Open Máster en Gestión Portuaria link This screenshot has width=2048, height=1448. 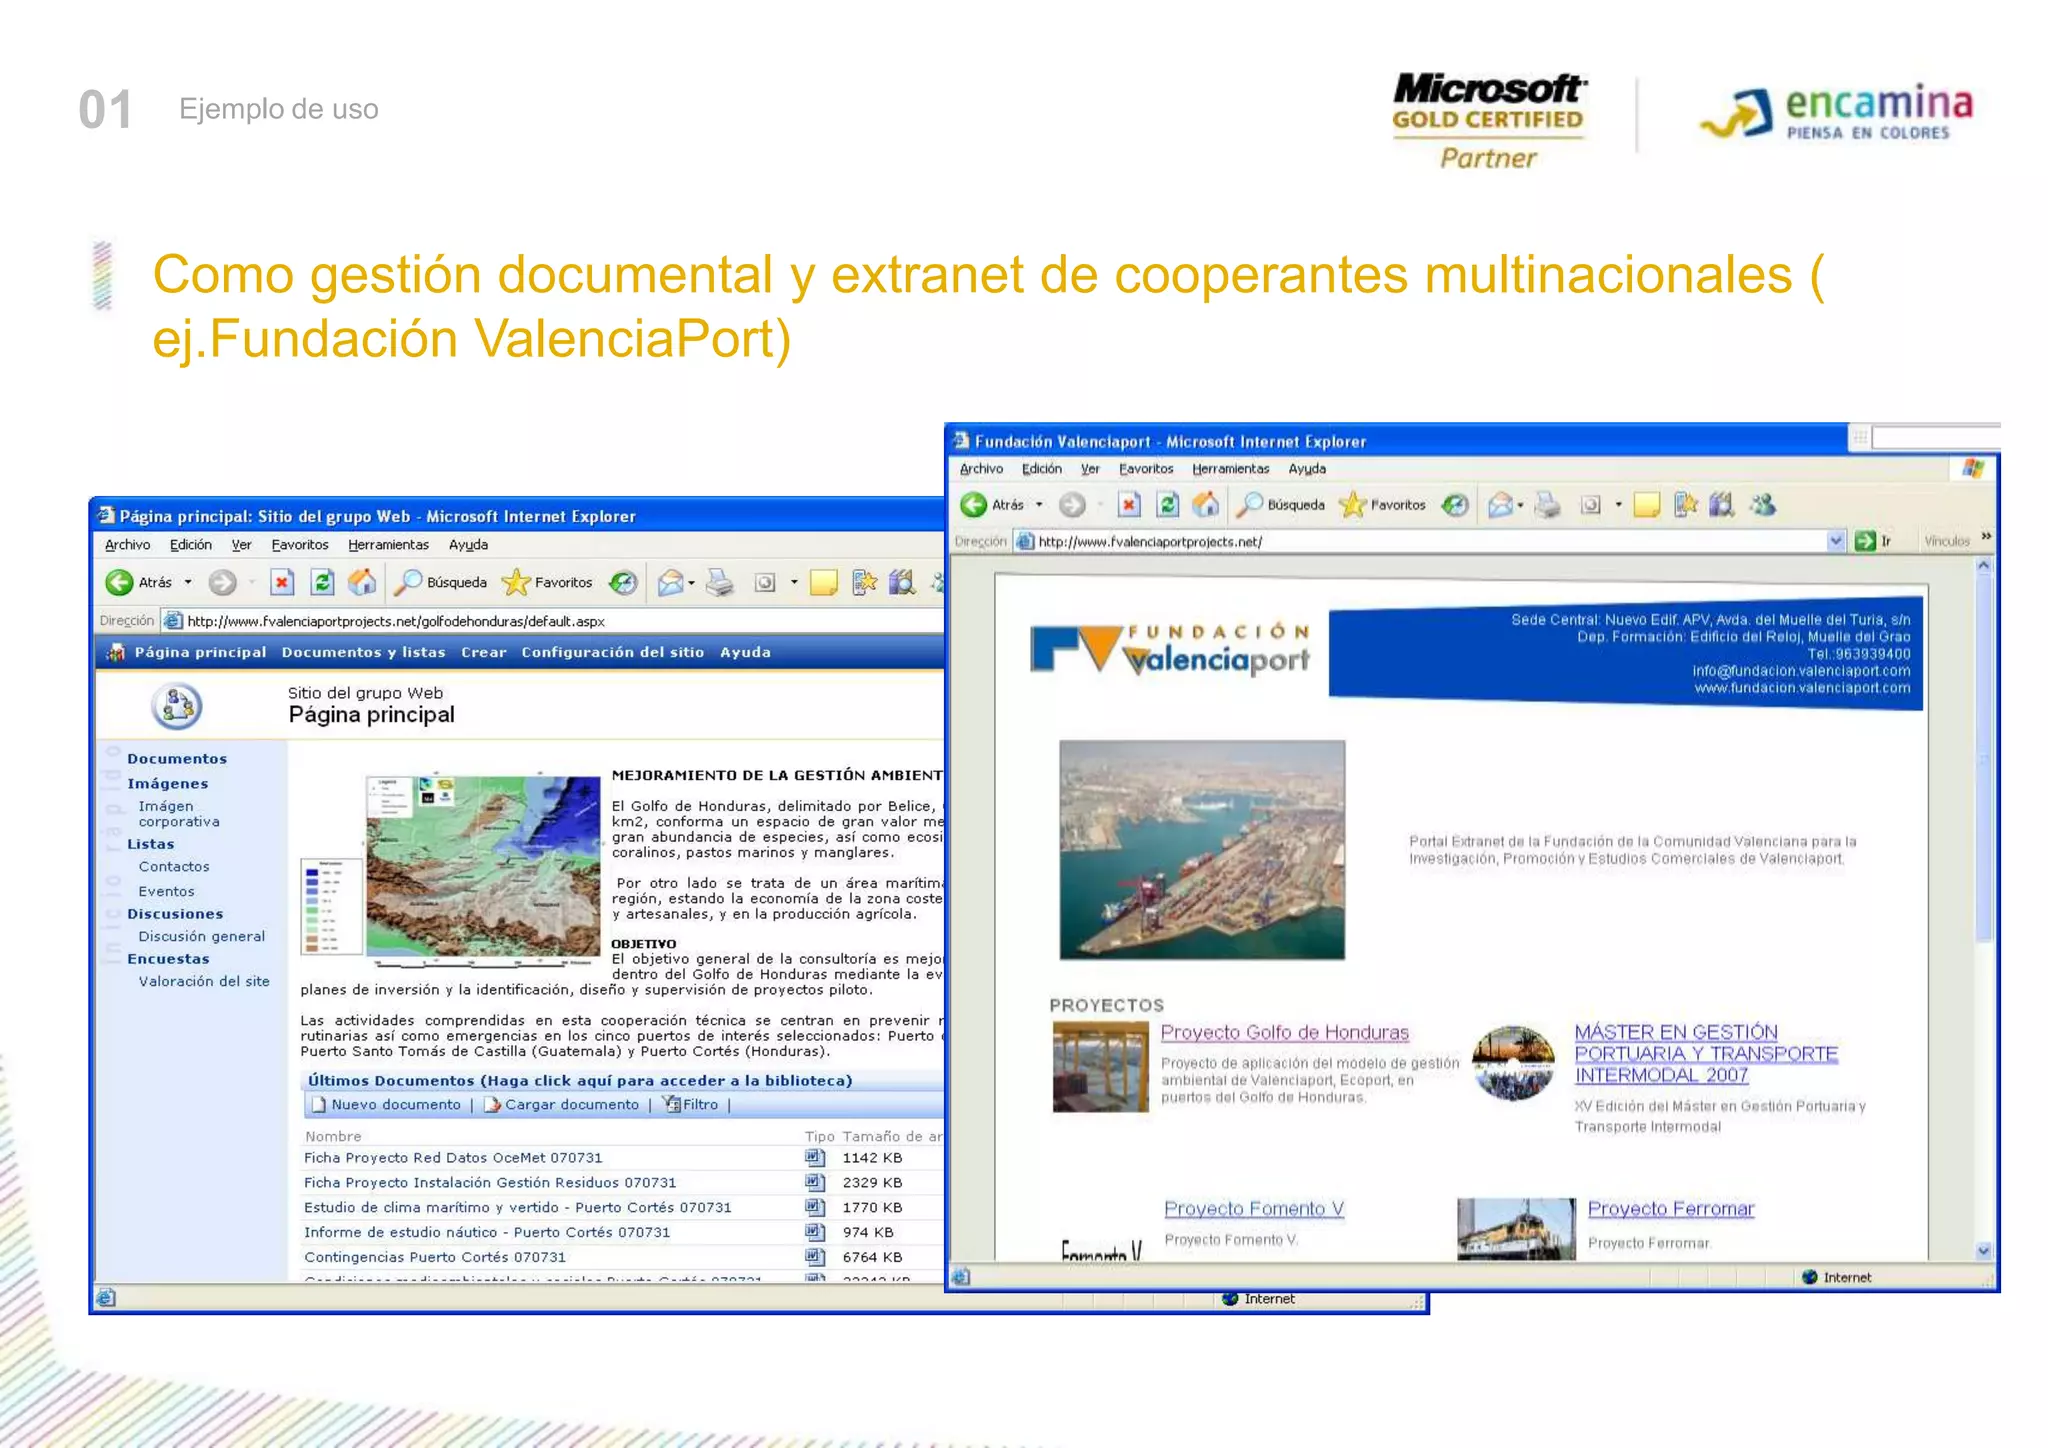pos(1706,1053)
